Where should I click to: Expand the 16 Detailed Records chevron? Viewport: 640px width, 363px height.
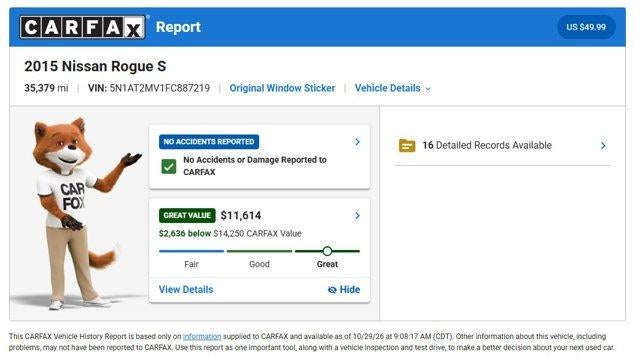coord(603,145)
